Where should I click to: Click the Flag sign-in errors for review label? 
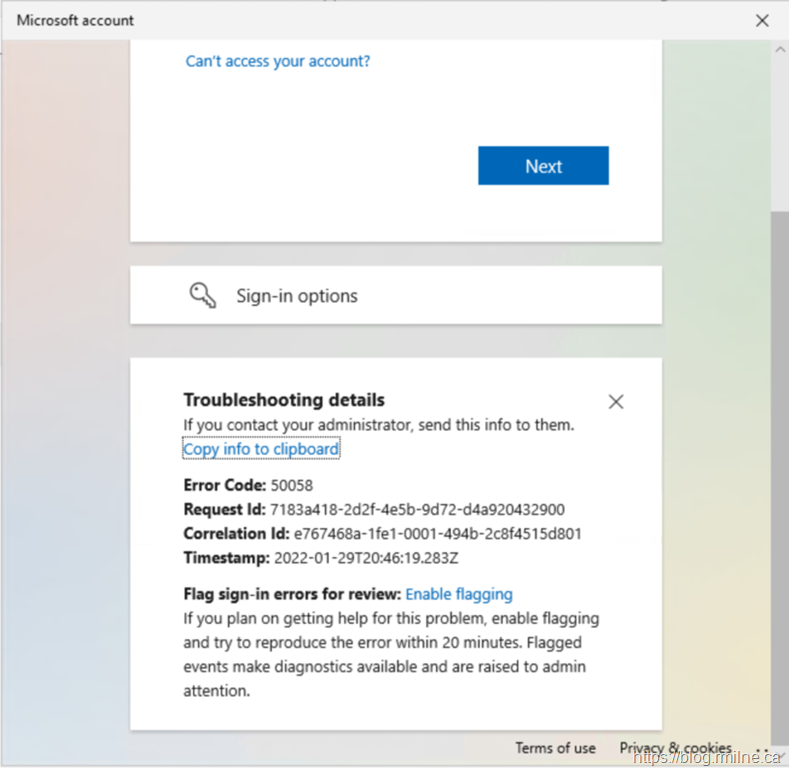292,594
